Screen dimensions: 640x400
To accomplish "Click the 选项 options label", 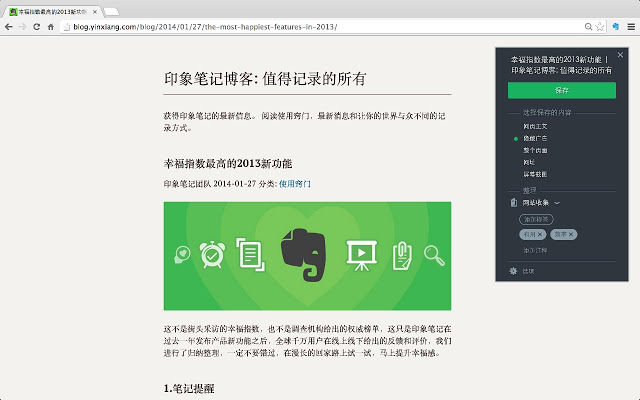I will (528, 271).
